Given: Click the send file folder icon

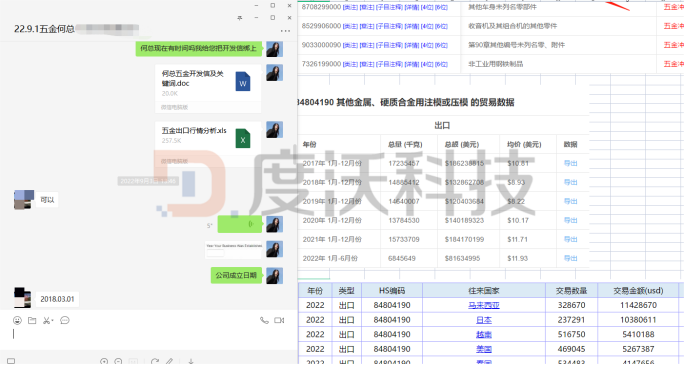Looking at the screenshot, I should [32, 321].
